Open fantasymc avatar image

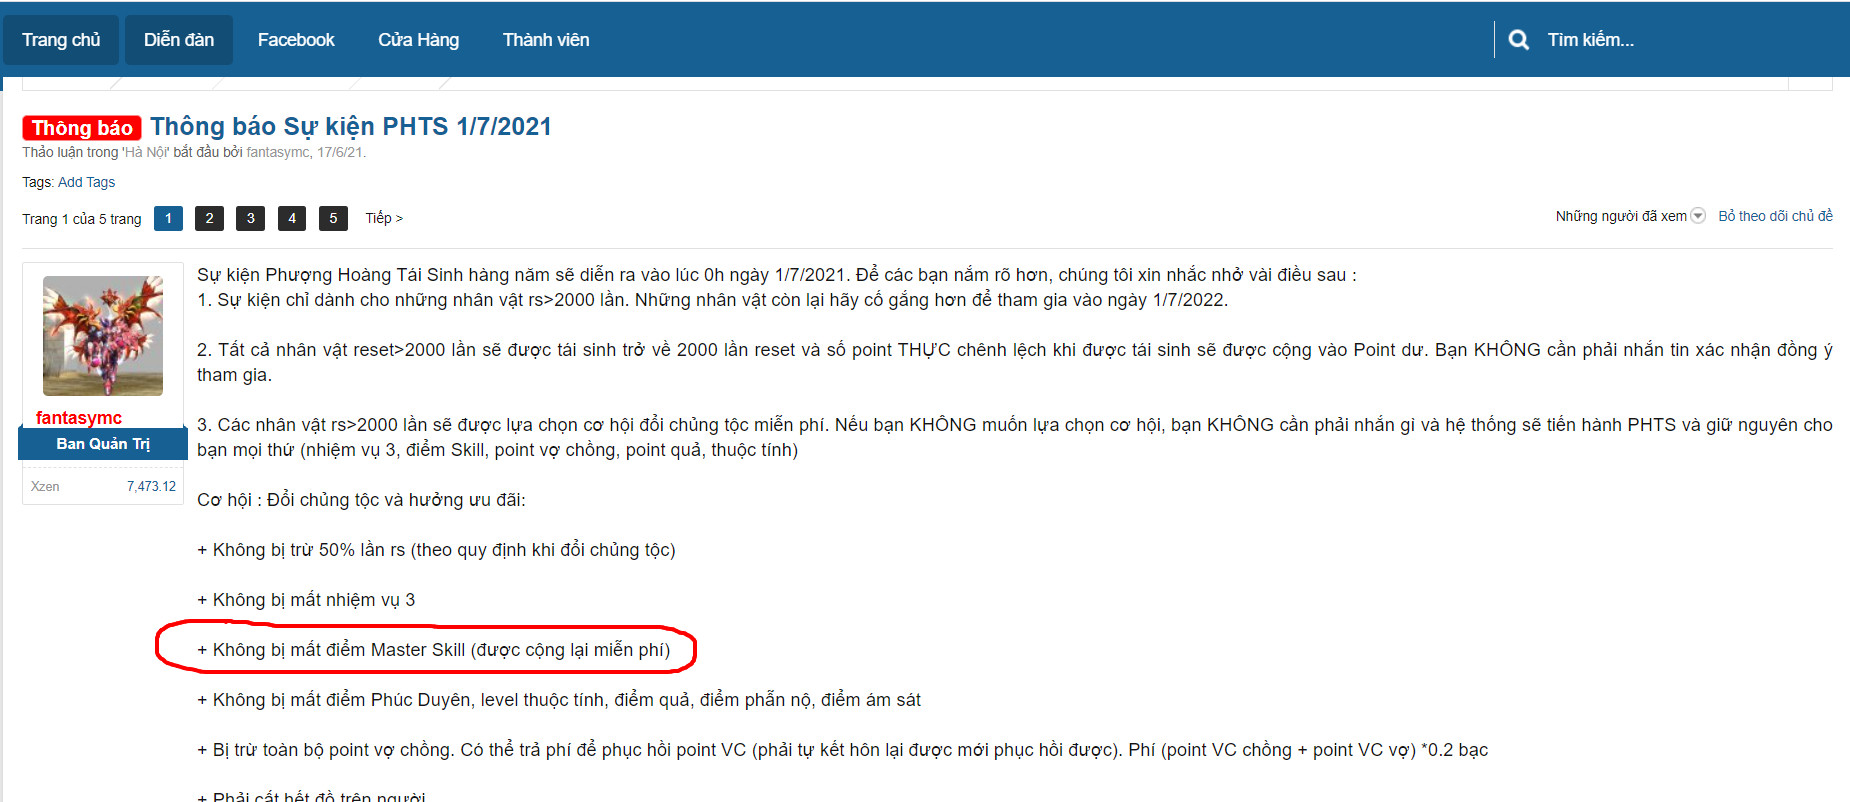103,336
